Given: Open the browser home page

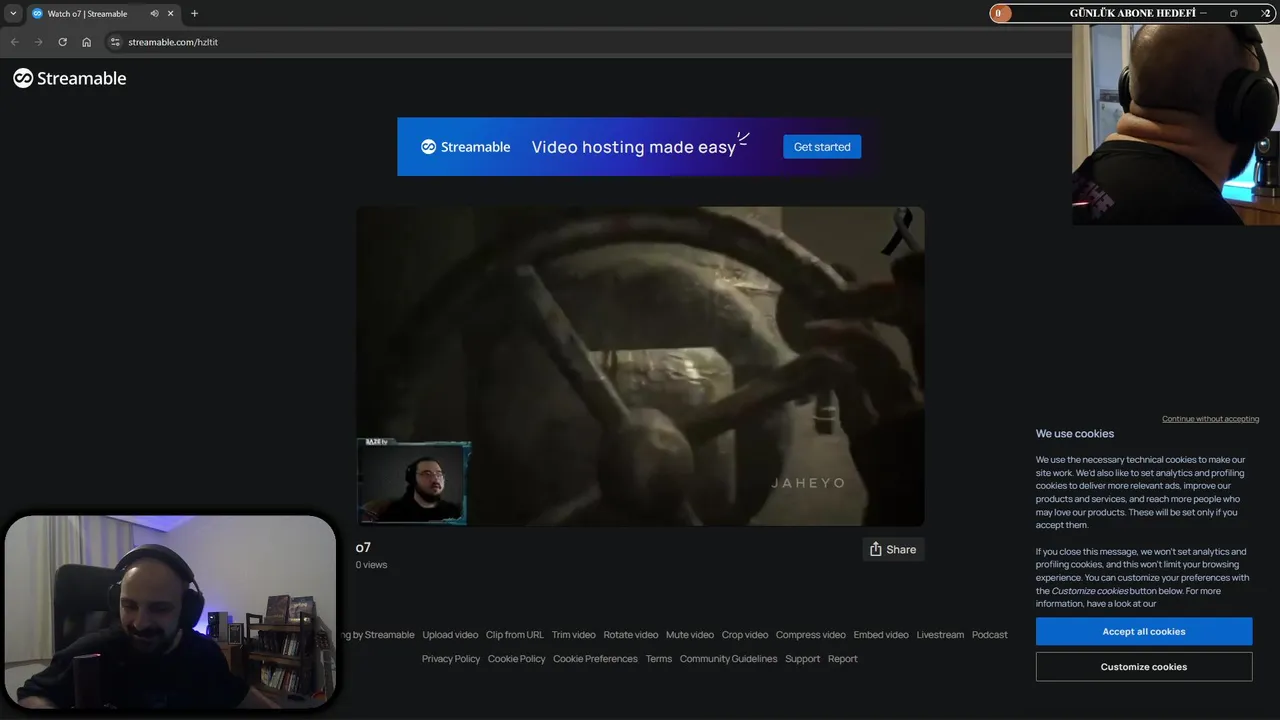Looking at the screenshot, I should [86, 42].
